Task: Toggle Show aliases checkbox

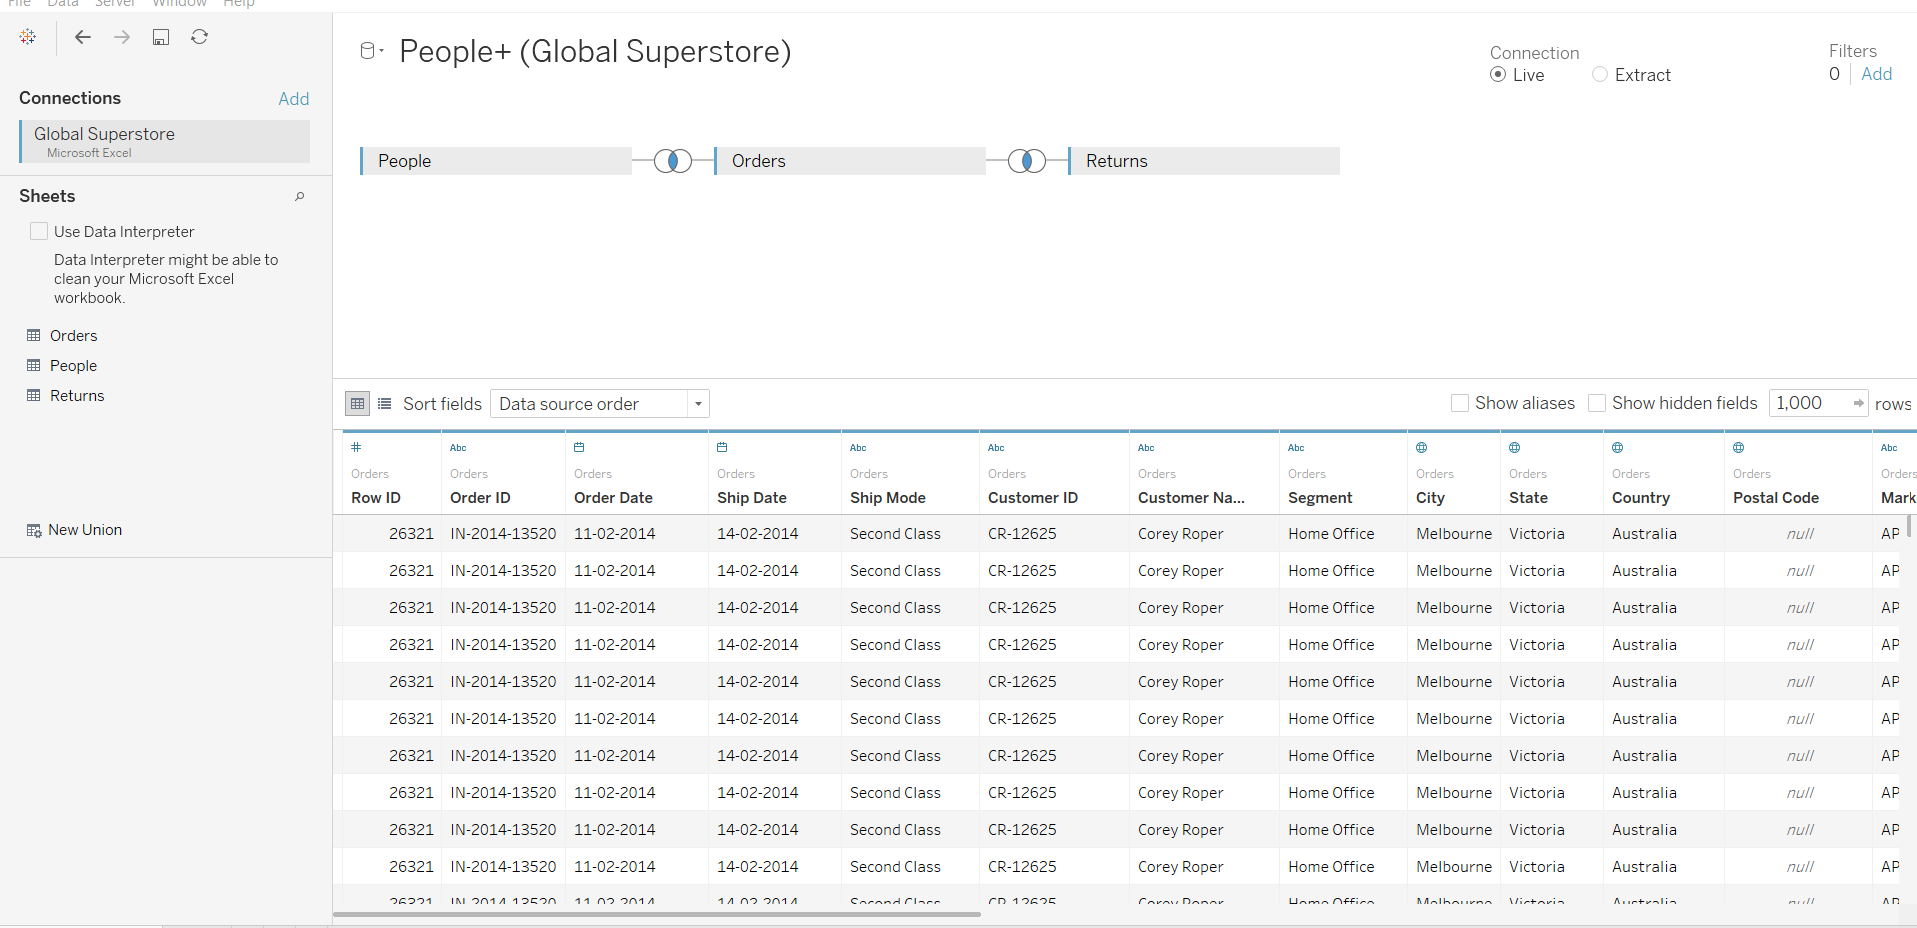Action: 1460,403
